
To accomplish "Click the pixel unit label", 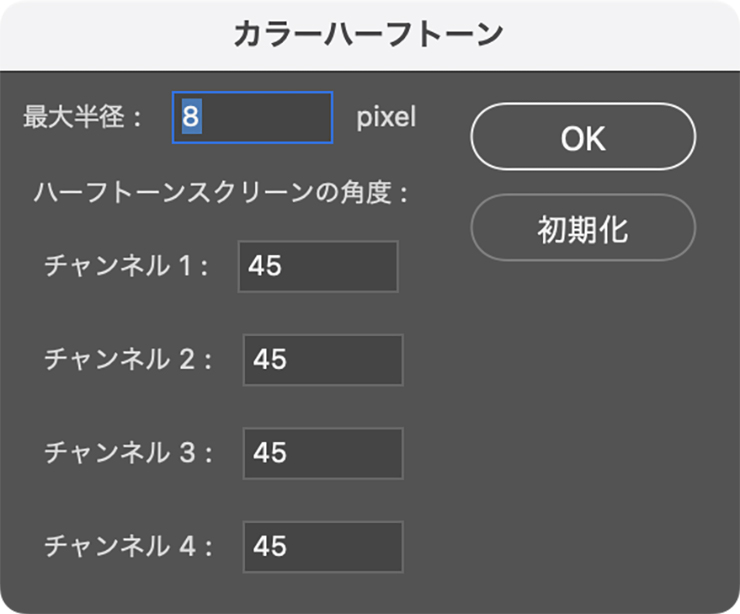I will pos(385,118).
